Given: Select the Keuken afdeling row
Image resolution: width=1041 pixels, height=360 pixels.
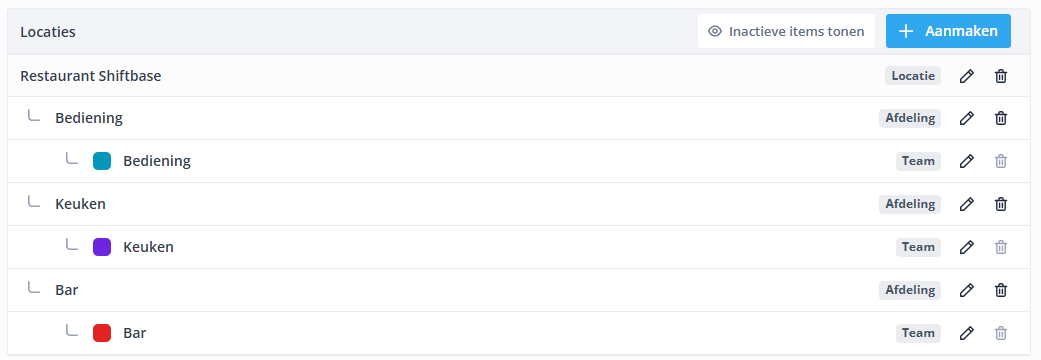Looking at the screenshot, I should 520,204.
